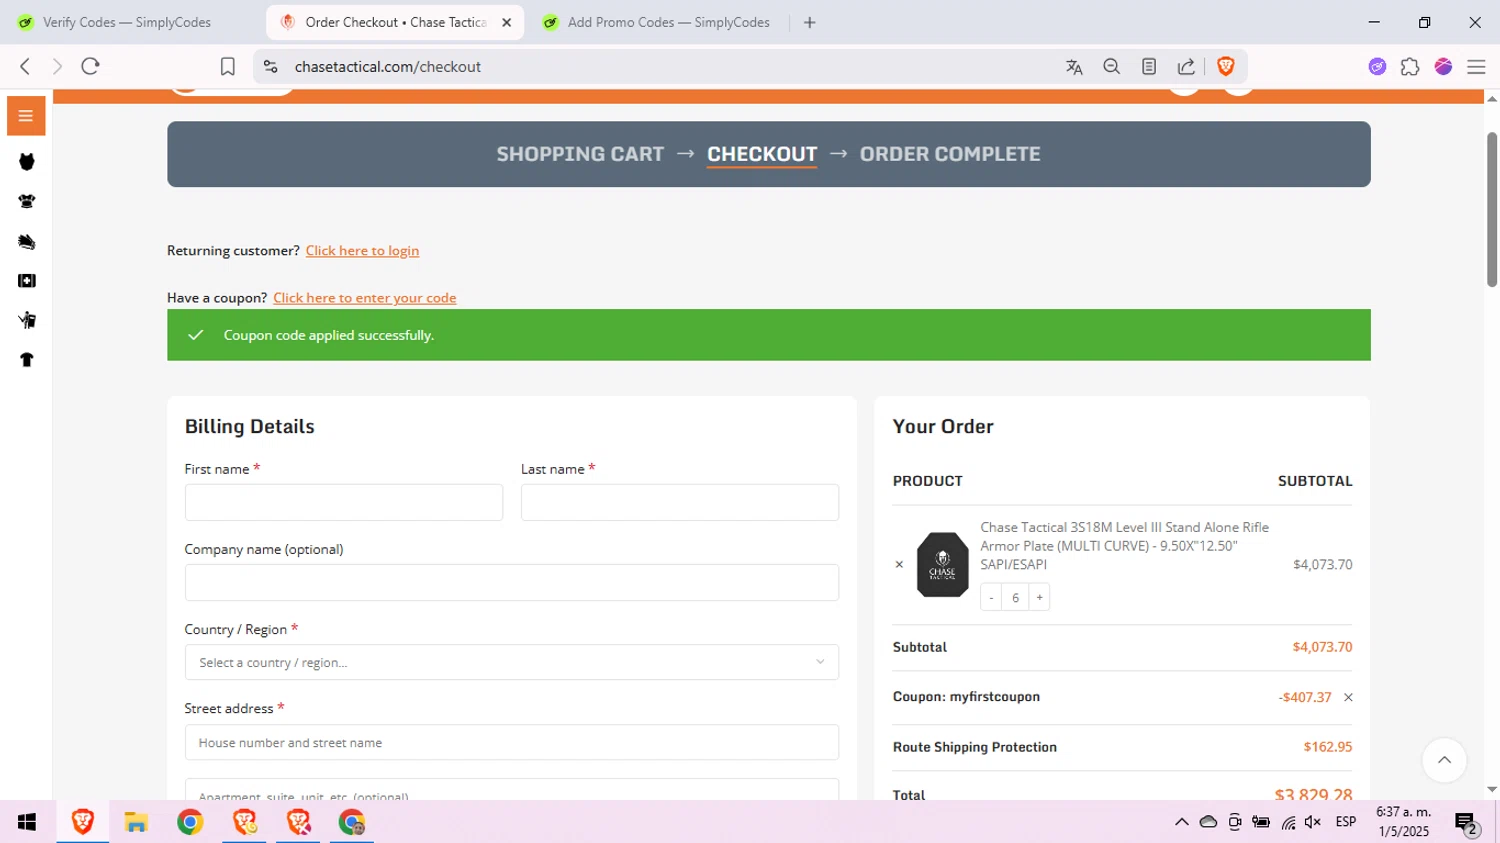Open Windows Start menu
Viewport: 1500px width, 843px height.
[27, 822]
